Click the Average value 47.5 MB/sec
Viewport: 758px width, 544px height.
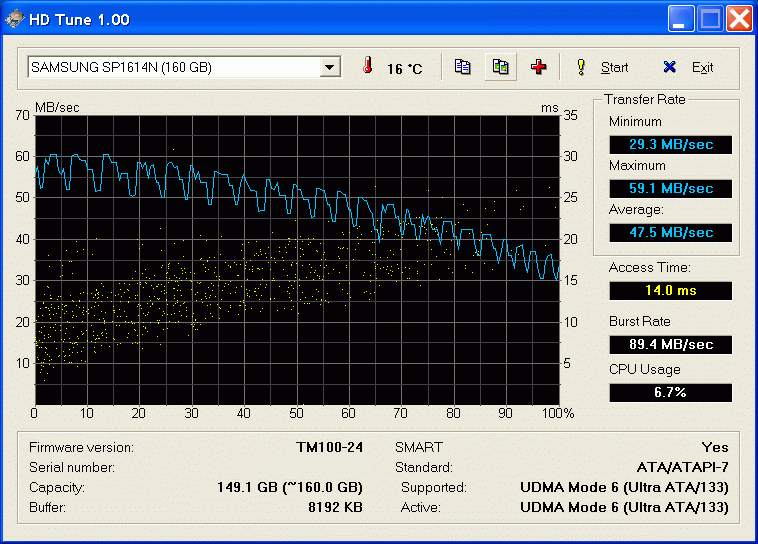tap(671, 233)
